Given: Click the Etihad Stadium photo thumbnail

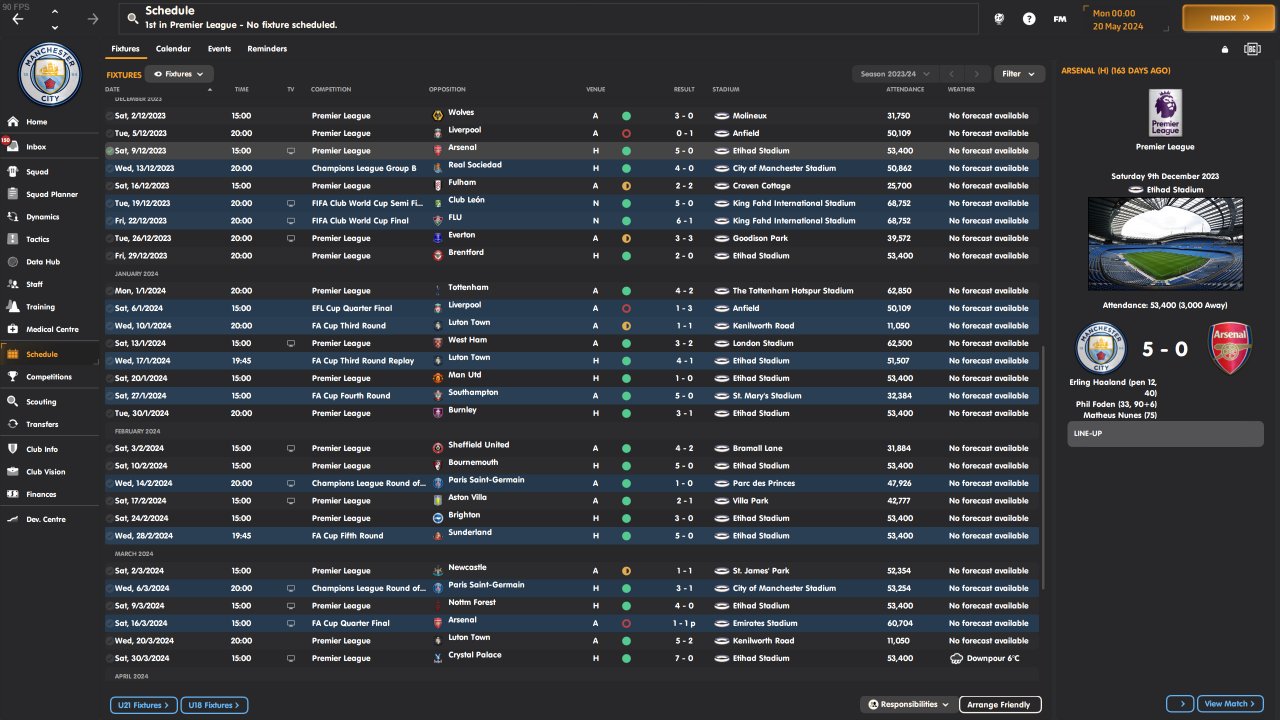Looking at the screenshot, I should [x=1165, y=243].
